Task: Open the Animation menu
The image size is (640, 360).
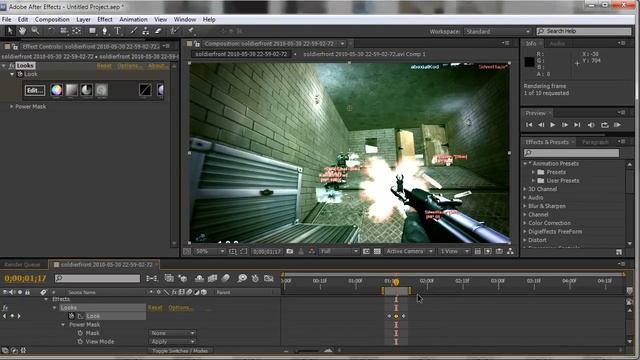Action: (x=133, y=19)
